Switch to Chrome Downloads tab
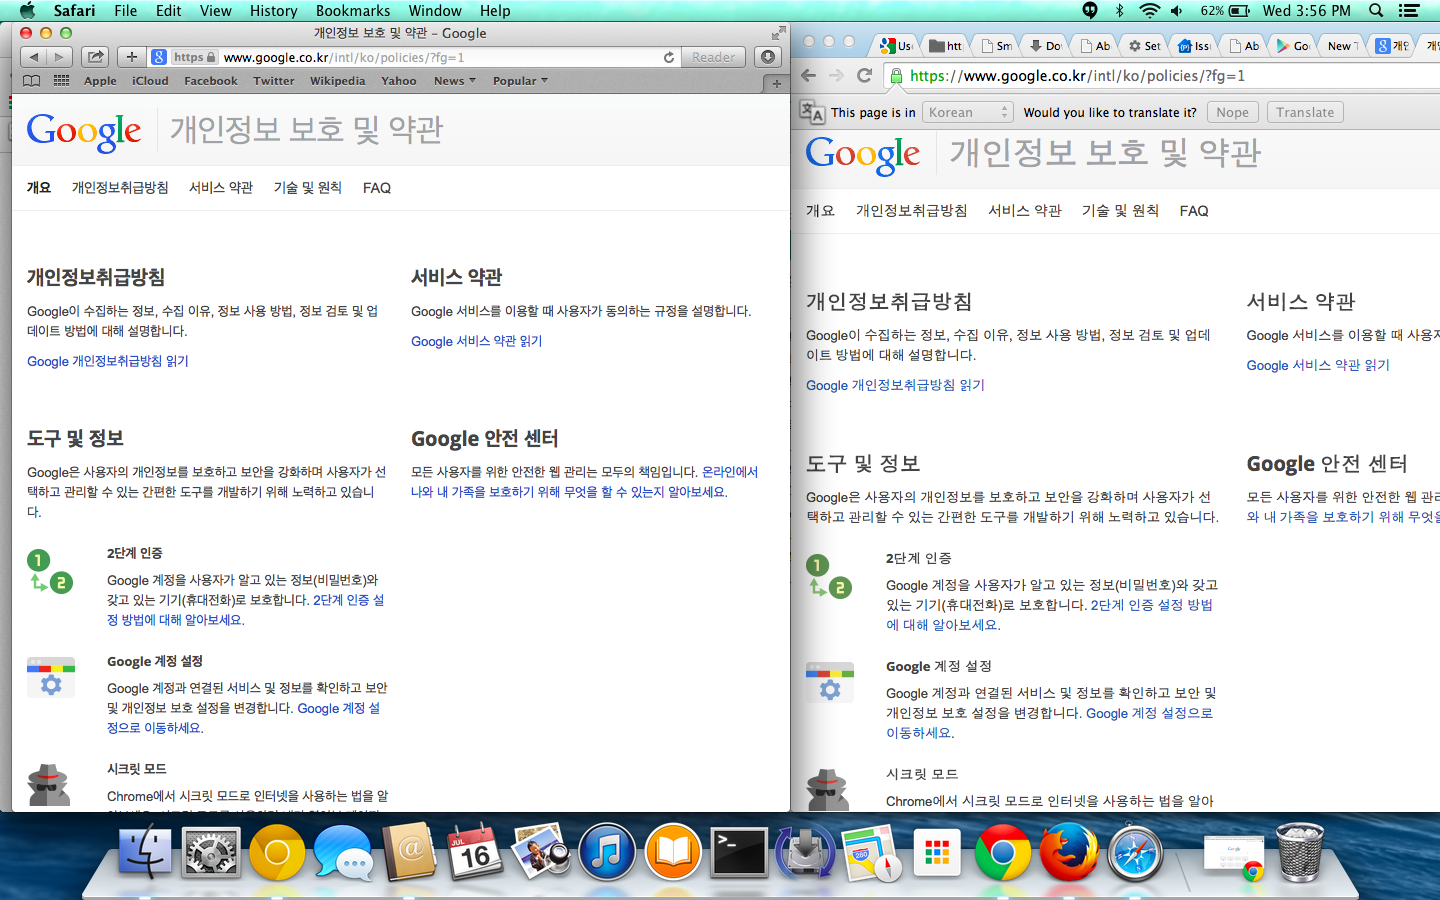The width and height of the screenshot is (1440, 900). [1045, 45]
